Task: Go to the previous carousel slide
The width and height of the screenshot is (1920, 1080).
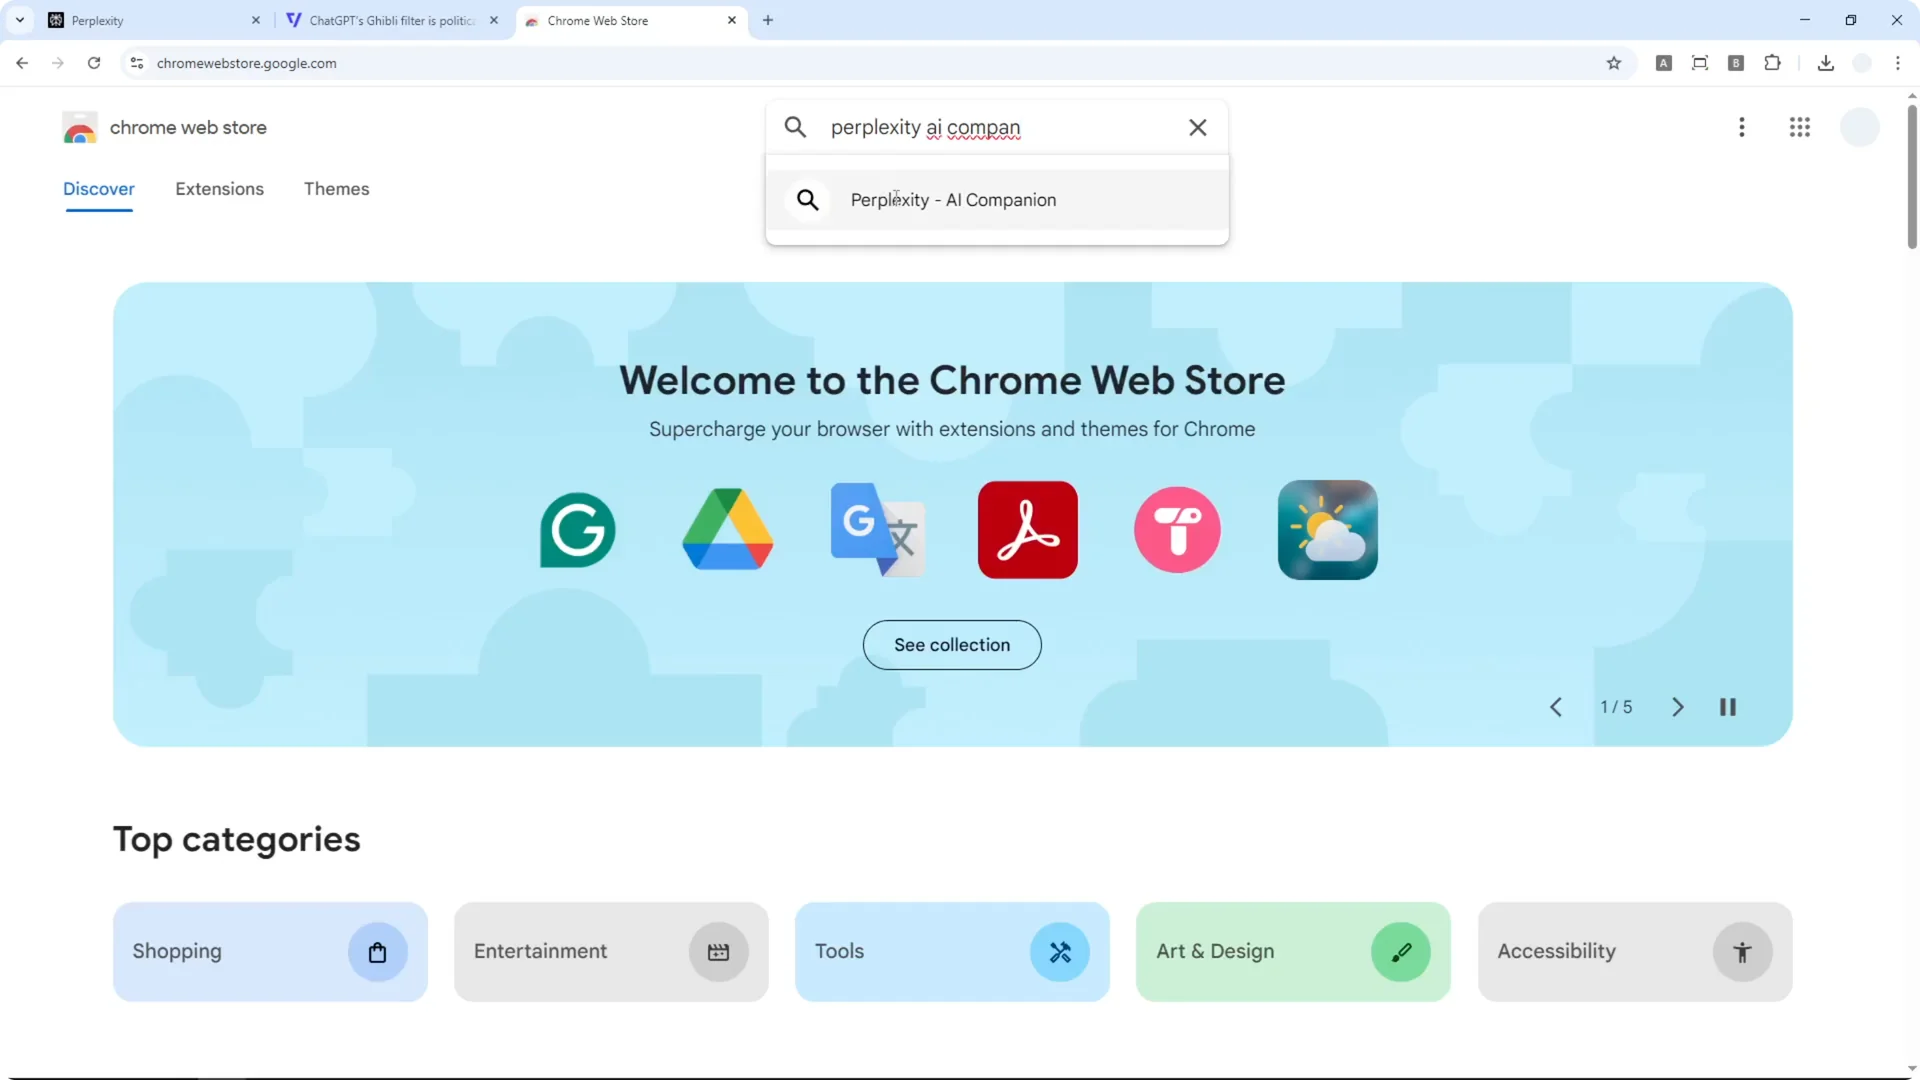Action: click(1556, 707)
